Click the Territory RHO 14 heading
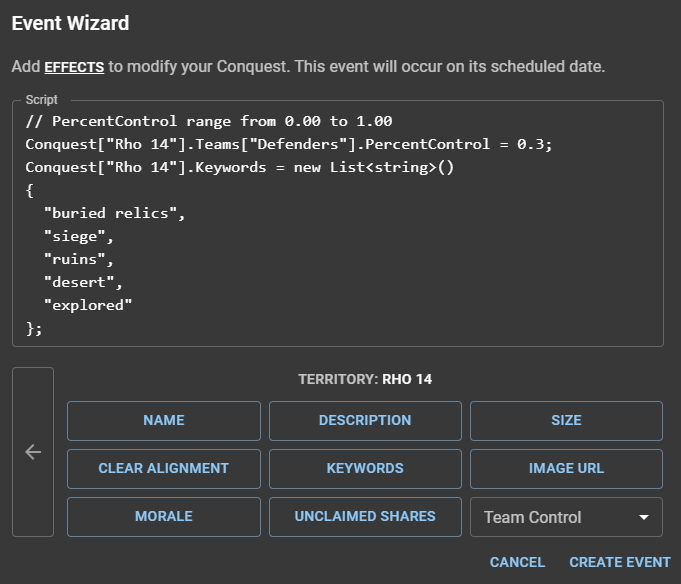The width and height of the screenshot is (681, 584). click(x=365, y=380)
